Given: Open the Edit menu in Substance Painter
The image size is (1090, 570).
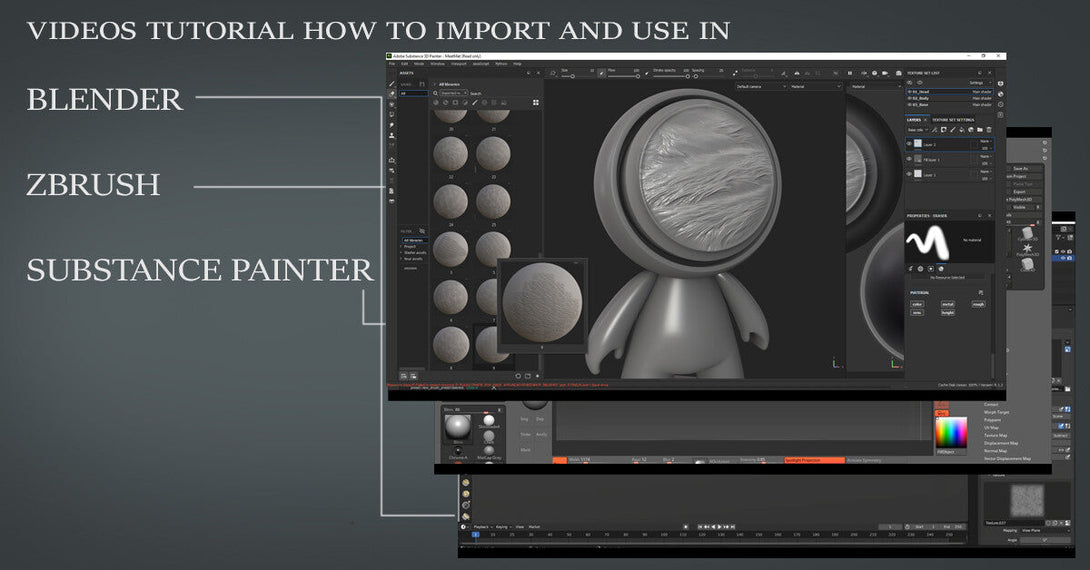Looking at the screenshot, I should pos(405,64).
